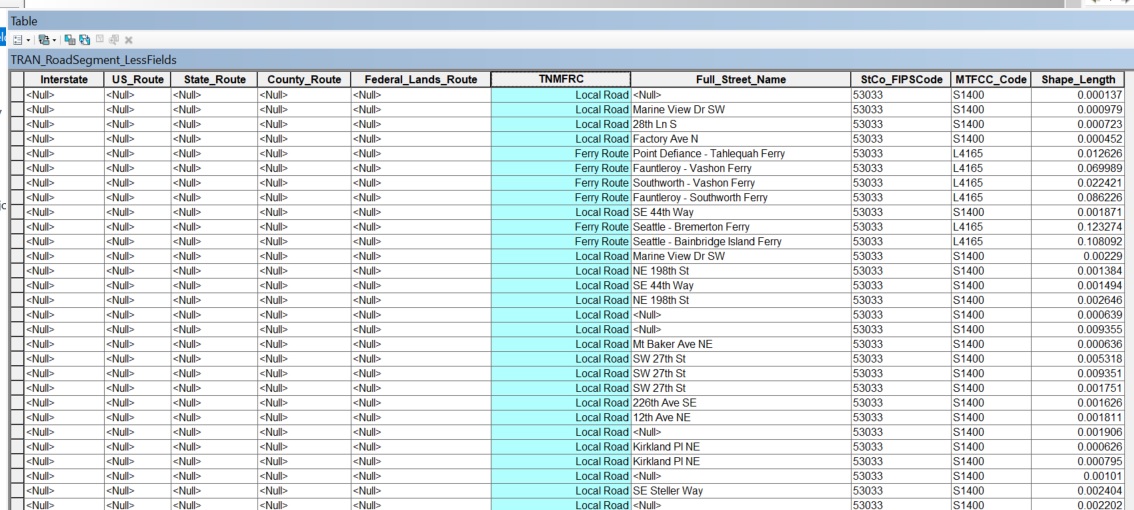Select the StCo_FIPSCode column header

coord(900,80)
